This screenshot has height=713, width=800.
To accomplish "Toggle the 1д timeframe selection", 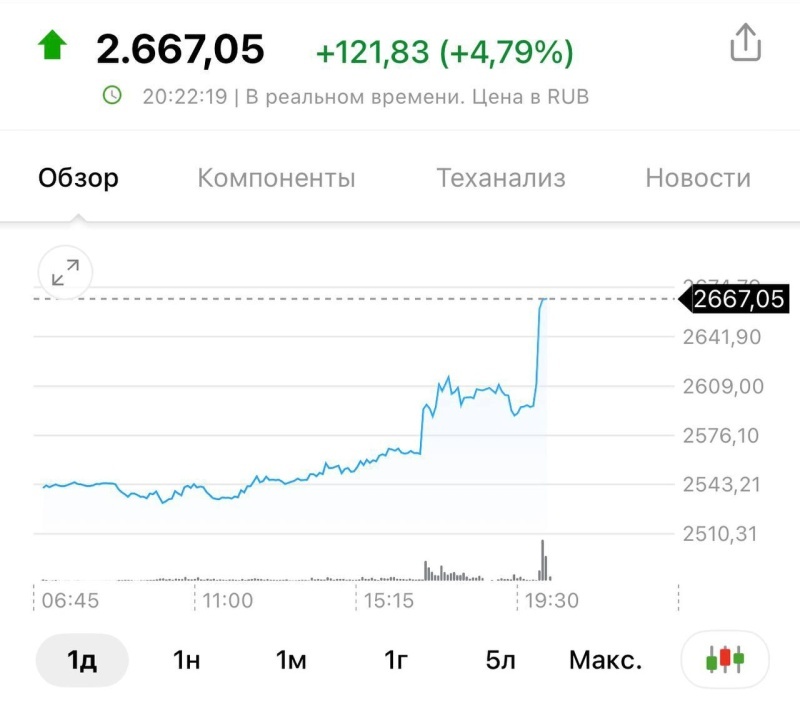I will pos(80,659).
